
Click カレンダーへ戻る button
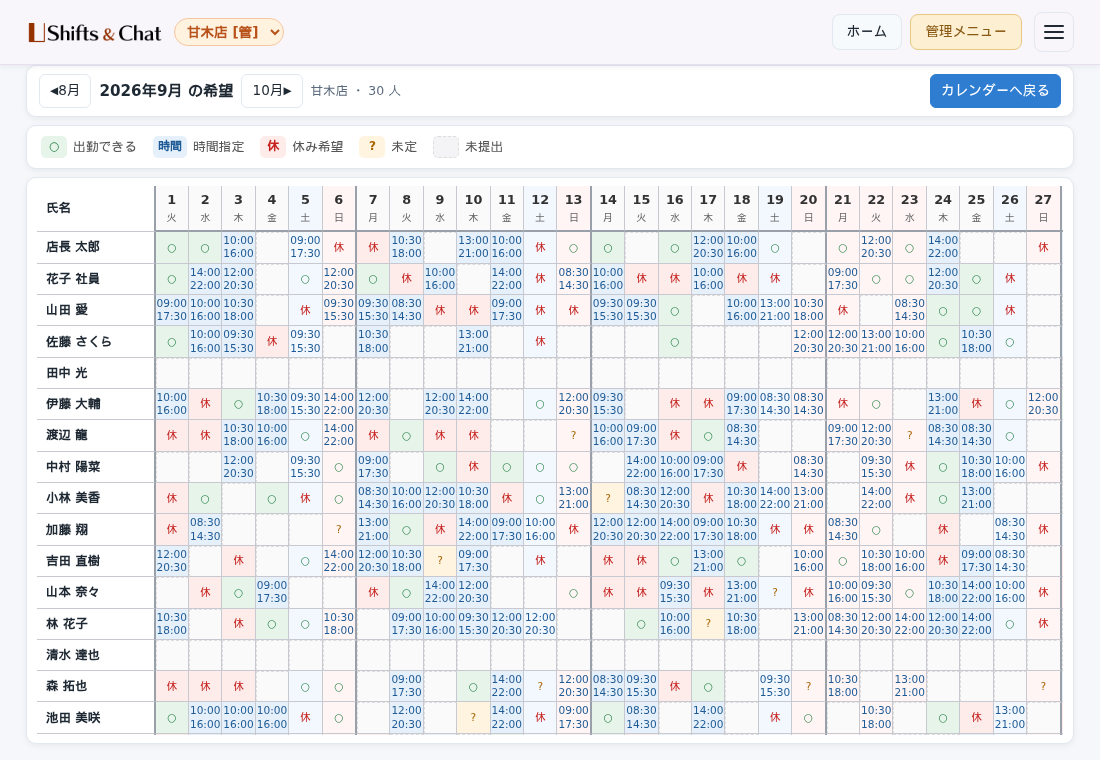point(995,91)
